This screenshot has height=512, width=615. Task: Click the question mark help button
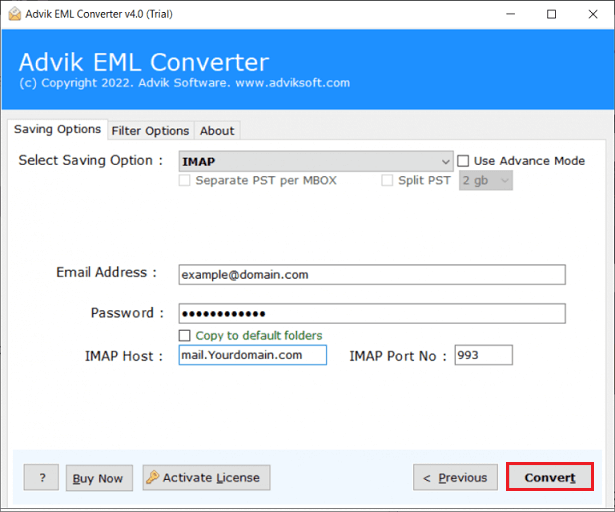41,477
